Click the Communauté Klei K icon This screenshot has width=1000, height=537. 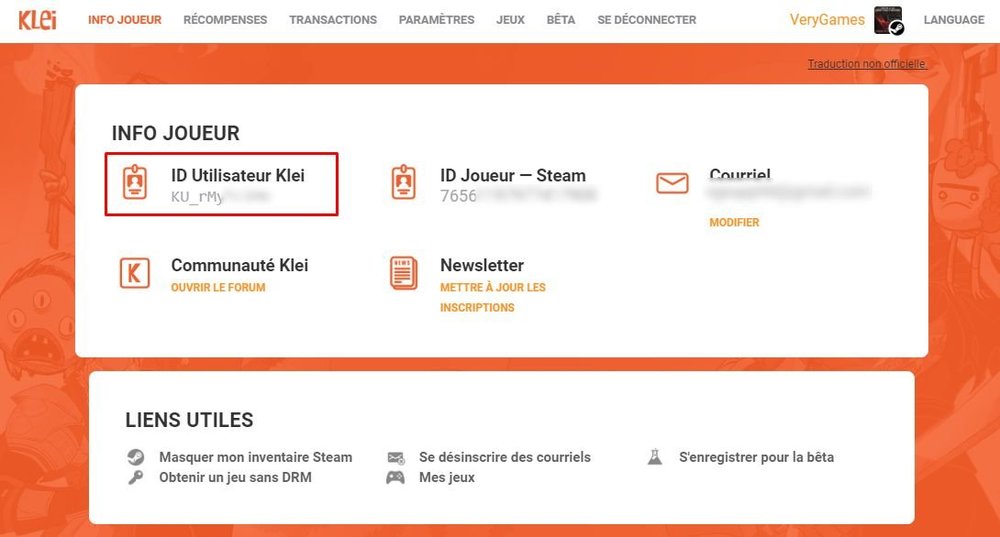click(135, 273)
